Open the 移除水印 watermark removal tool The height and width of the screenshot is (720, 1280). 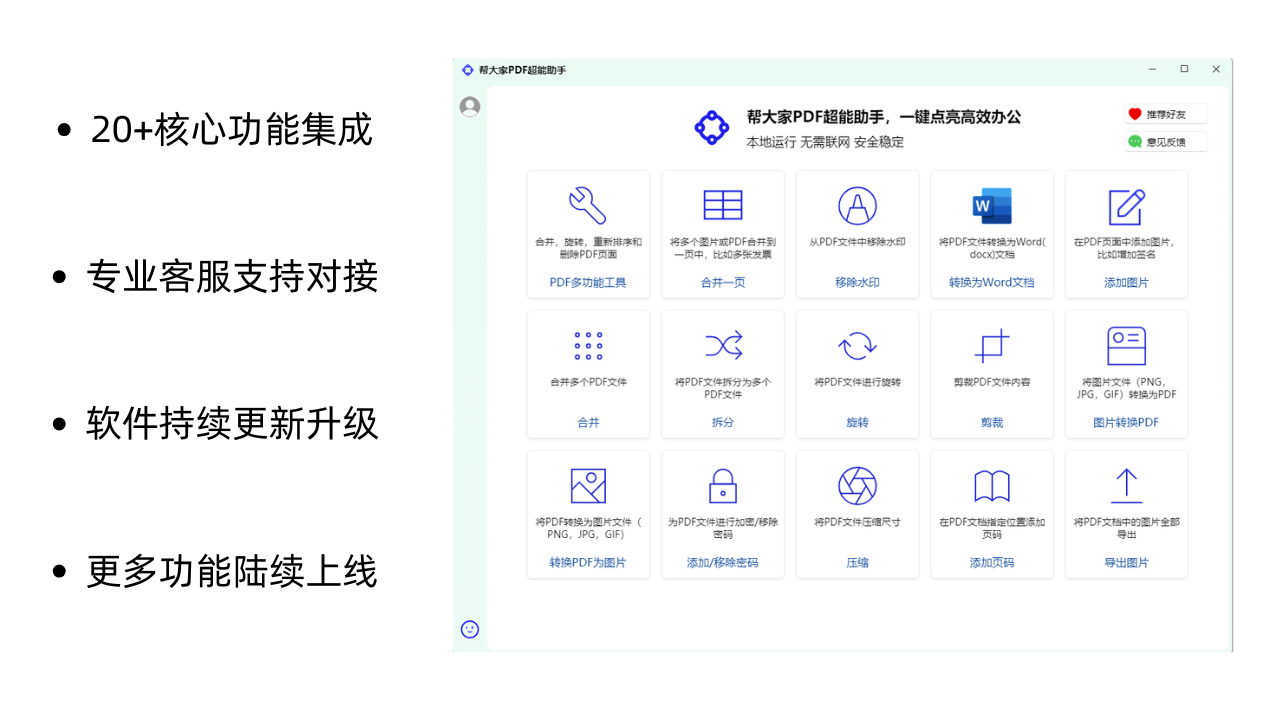click(857, 206)
